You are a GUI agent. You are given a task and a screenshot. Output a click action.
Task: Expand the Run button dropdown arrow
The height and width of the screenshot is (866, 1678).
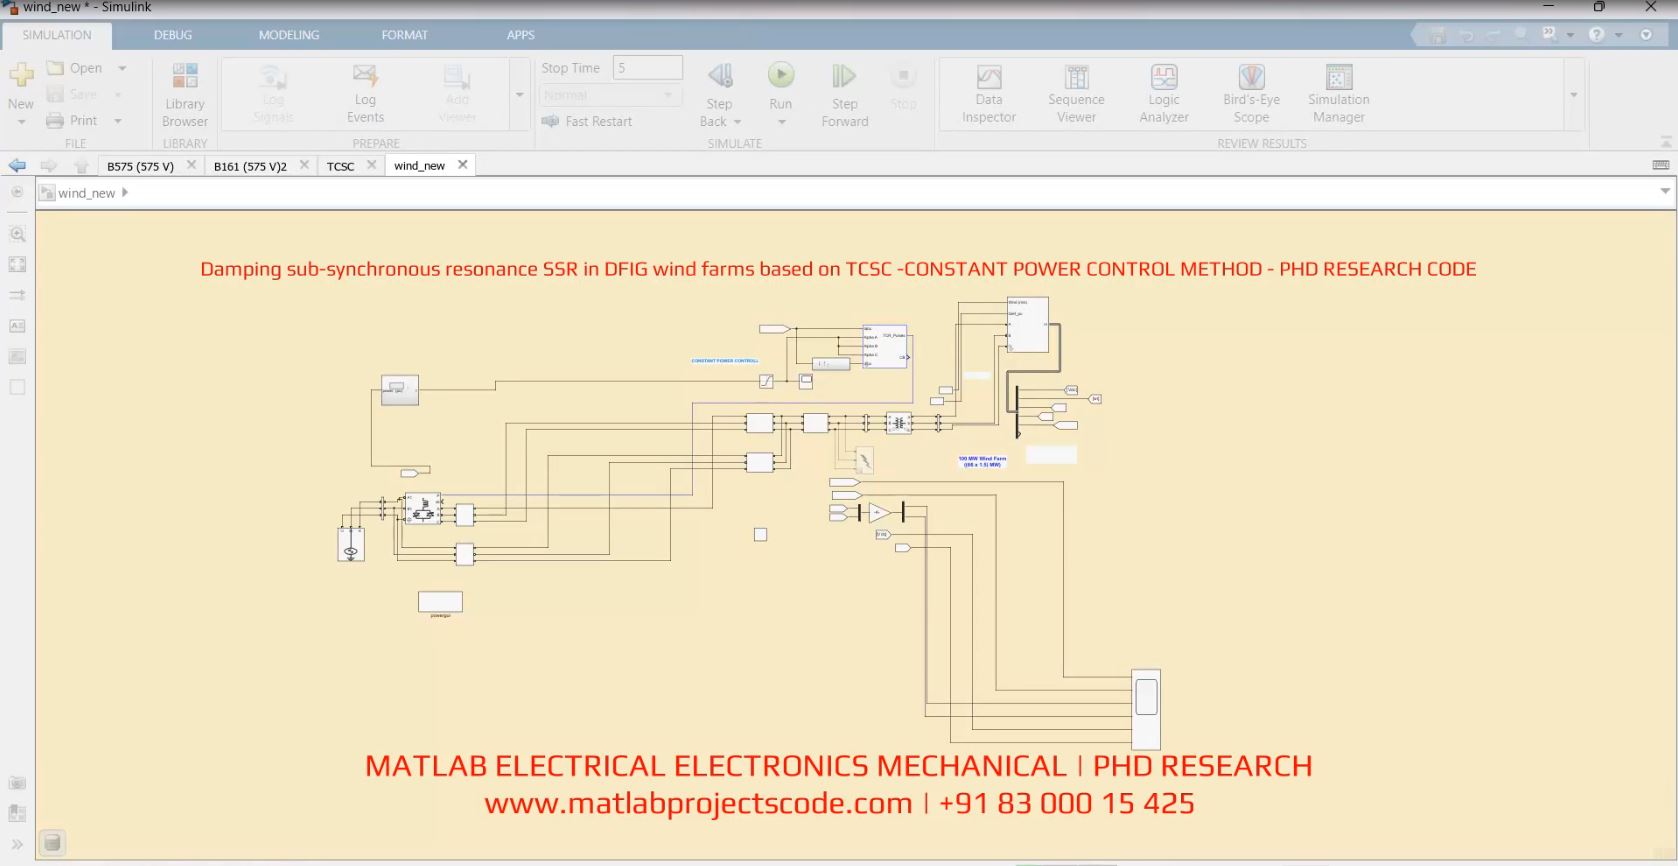tap(781, 122)
